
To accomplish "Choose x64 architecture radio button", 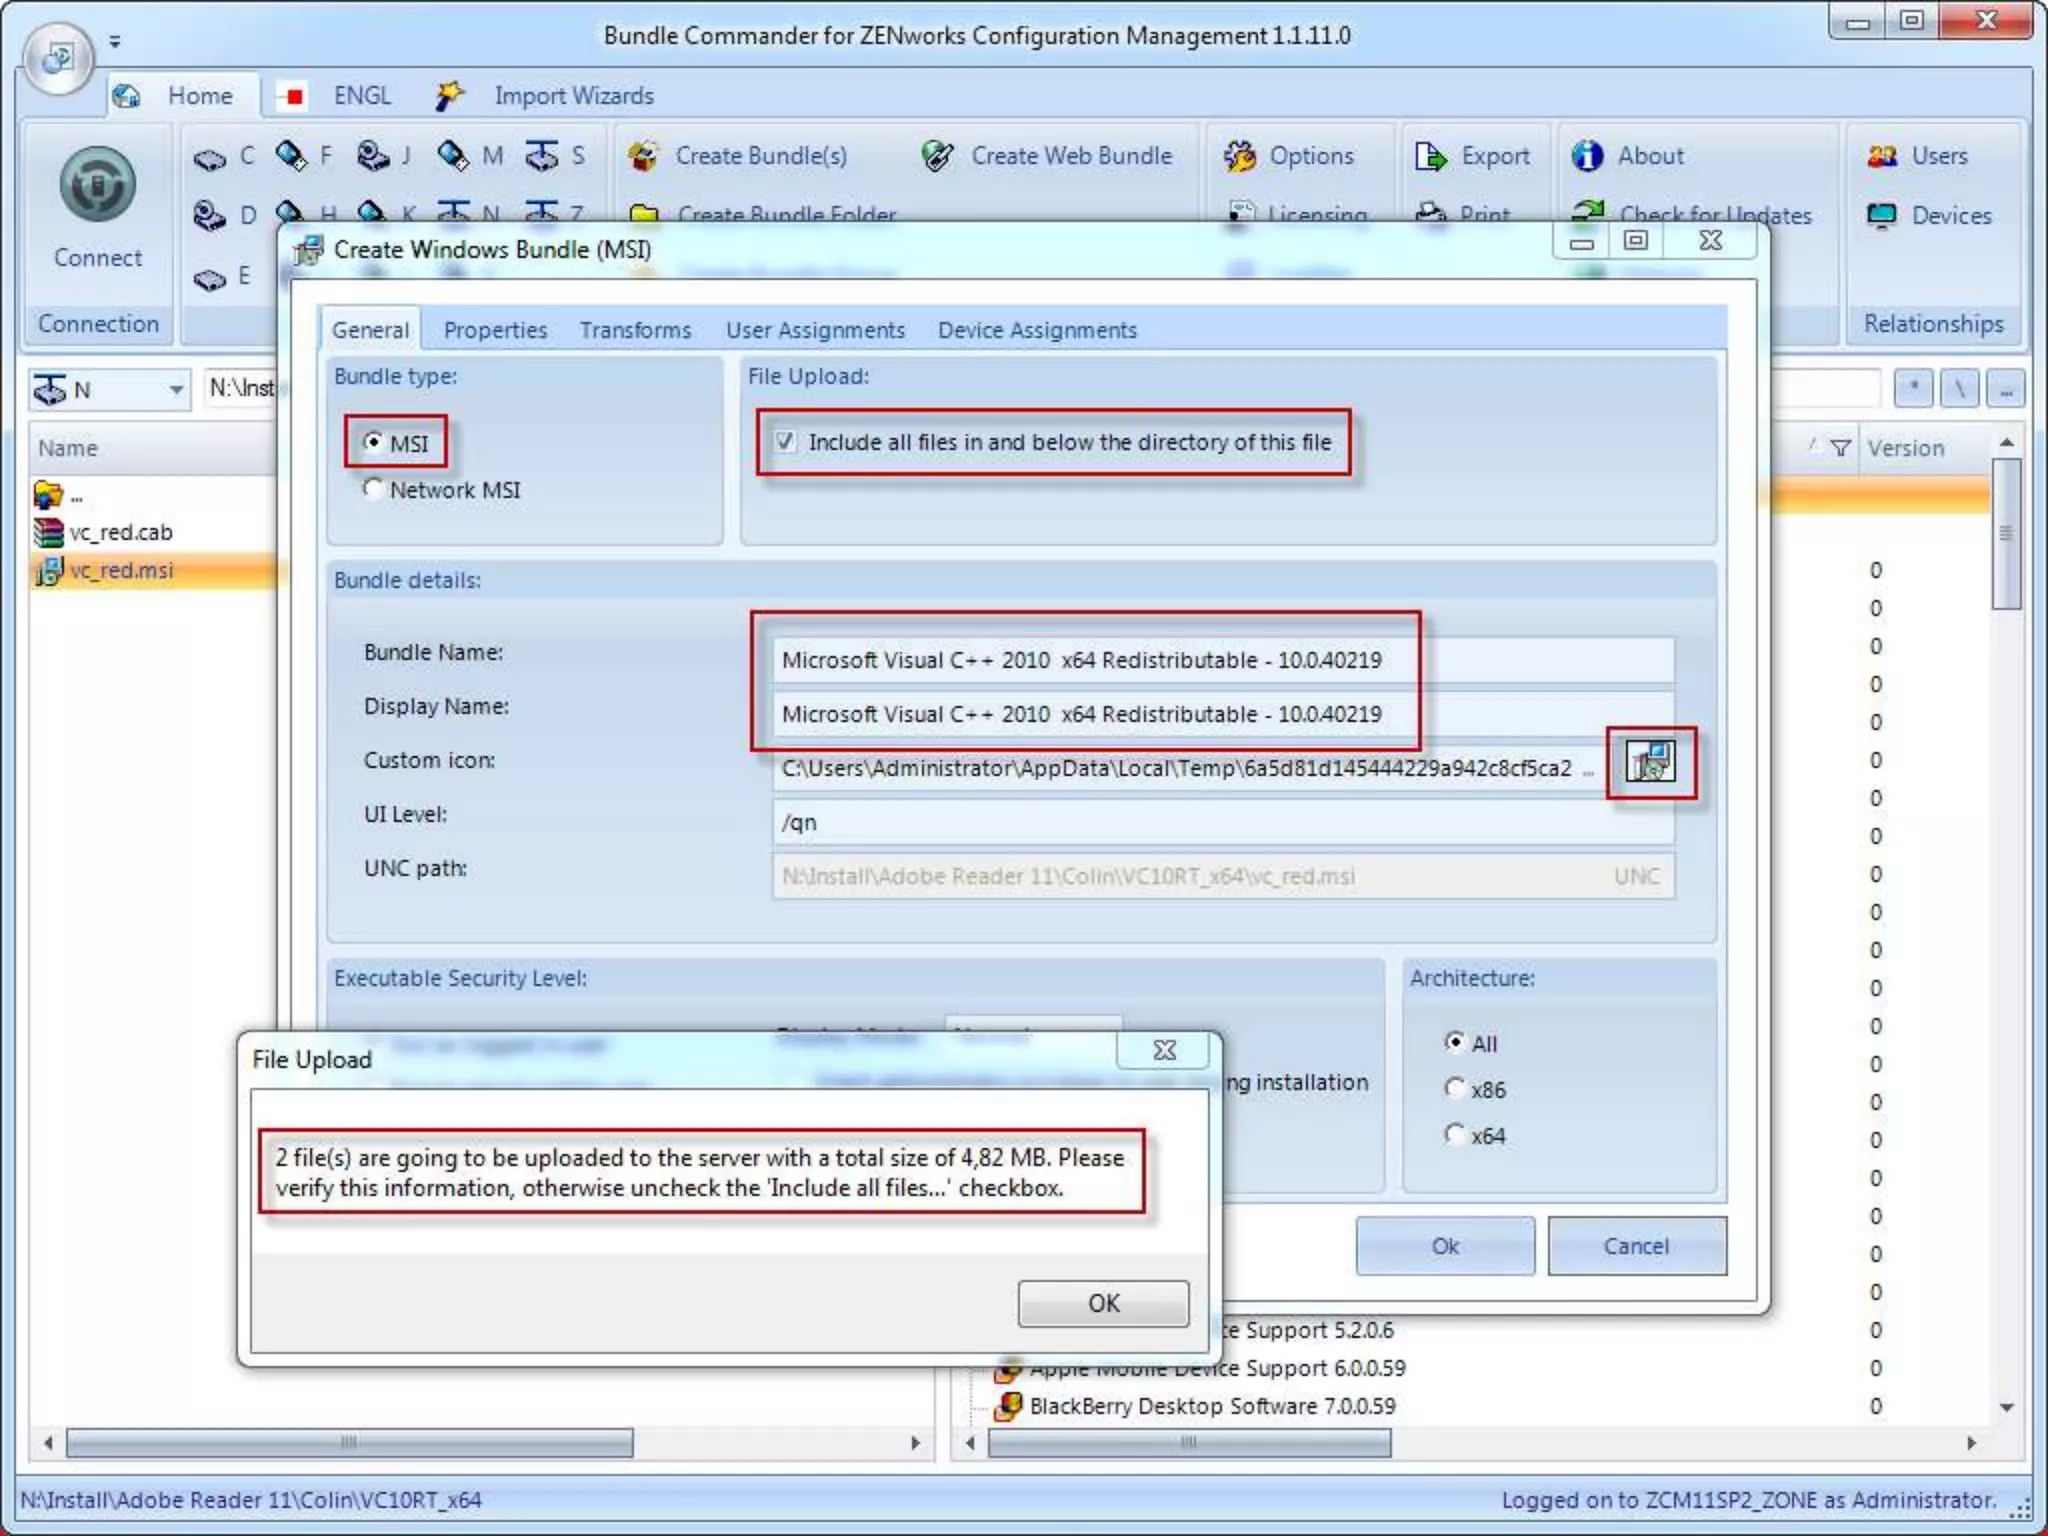I will (1455, 1134).
